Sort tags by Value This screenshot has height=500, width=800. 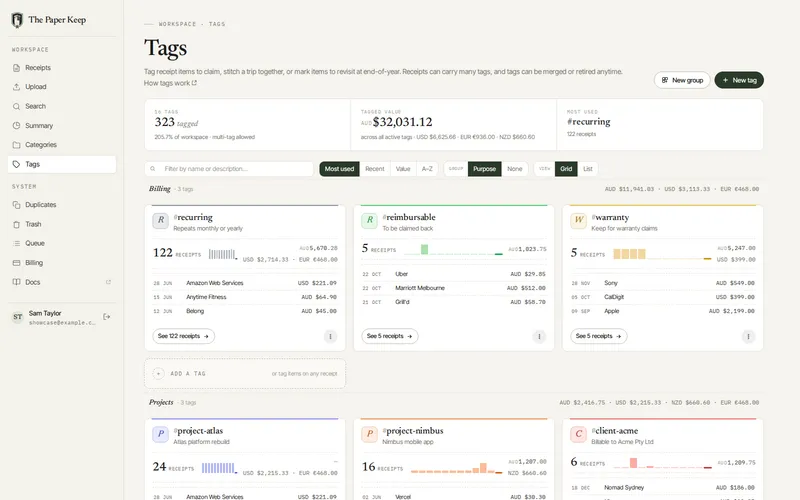tap(403, 169)
